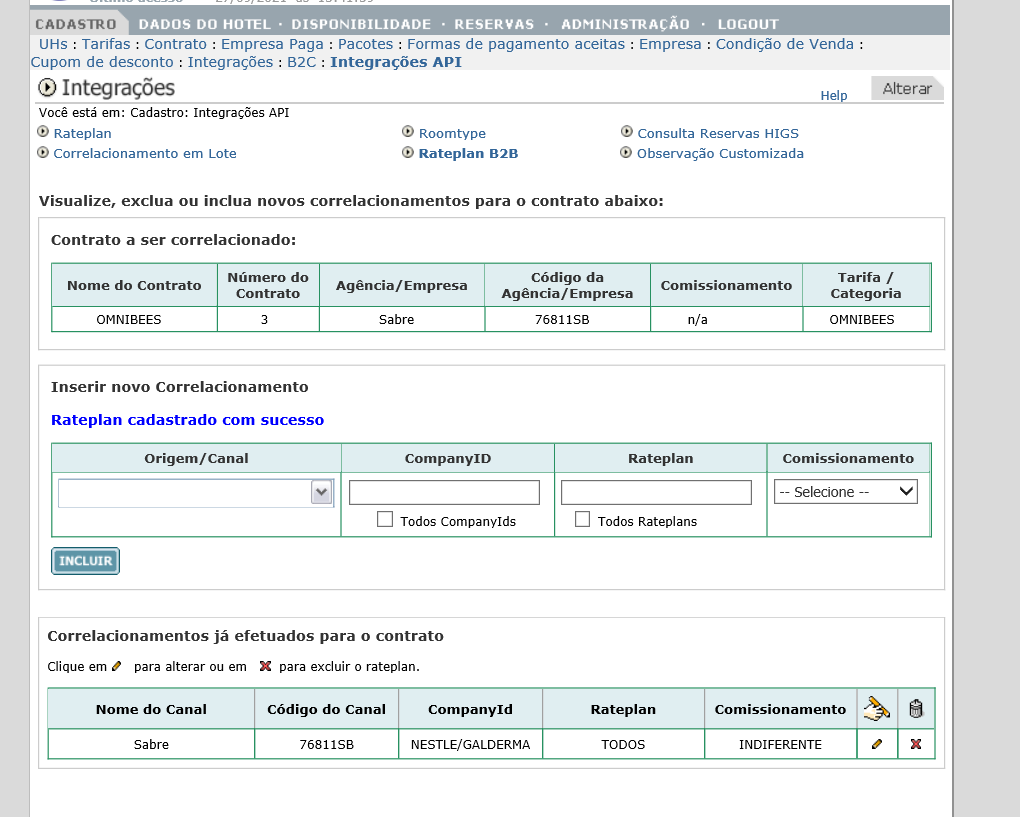
Task: Open the Roomtype link
Action: 452,133
